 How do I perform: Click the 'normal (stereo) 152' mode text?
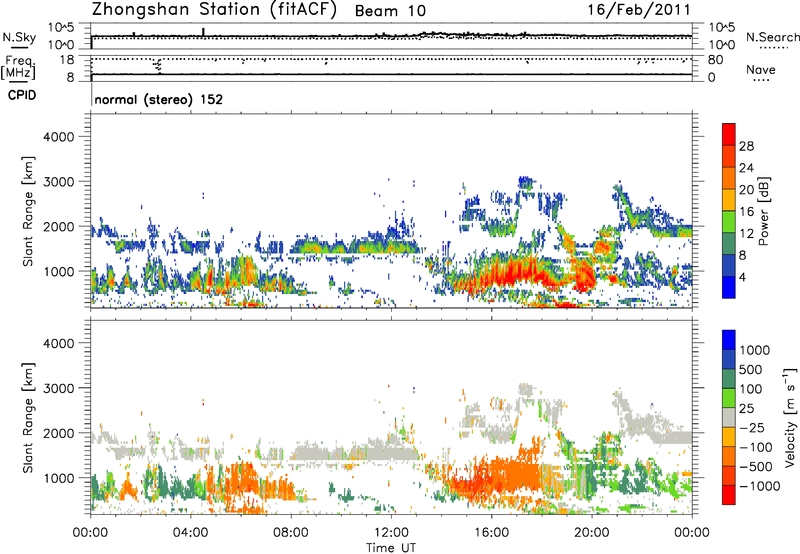(x=159, y=99)
